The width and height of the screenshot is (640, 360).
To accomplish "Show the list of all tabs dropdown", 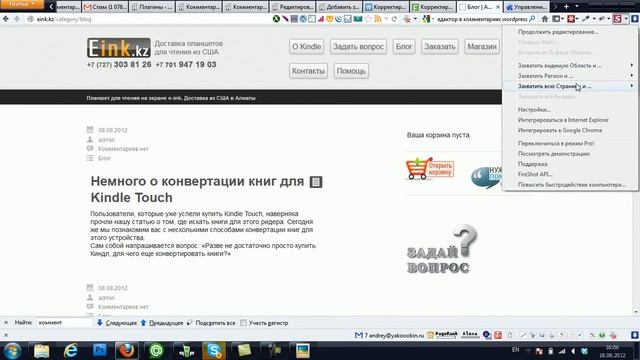I will coord(576,7).
